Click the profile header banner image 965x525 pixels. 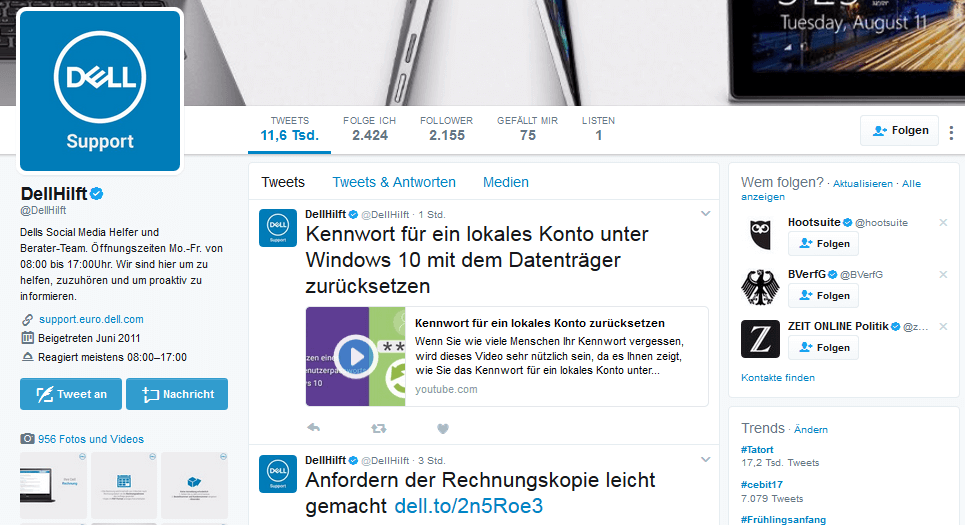482,52
